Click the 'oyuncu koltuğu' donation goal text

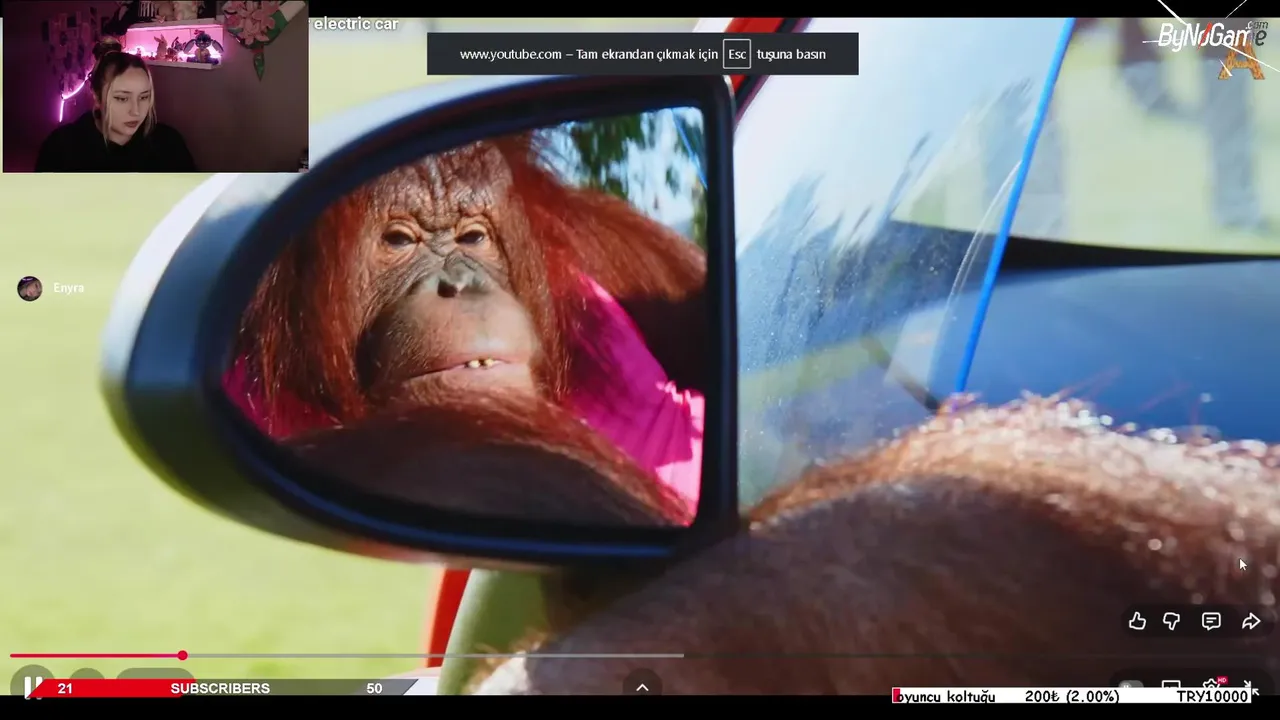coord(946,696)
